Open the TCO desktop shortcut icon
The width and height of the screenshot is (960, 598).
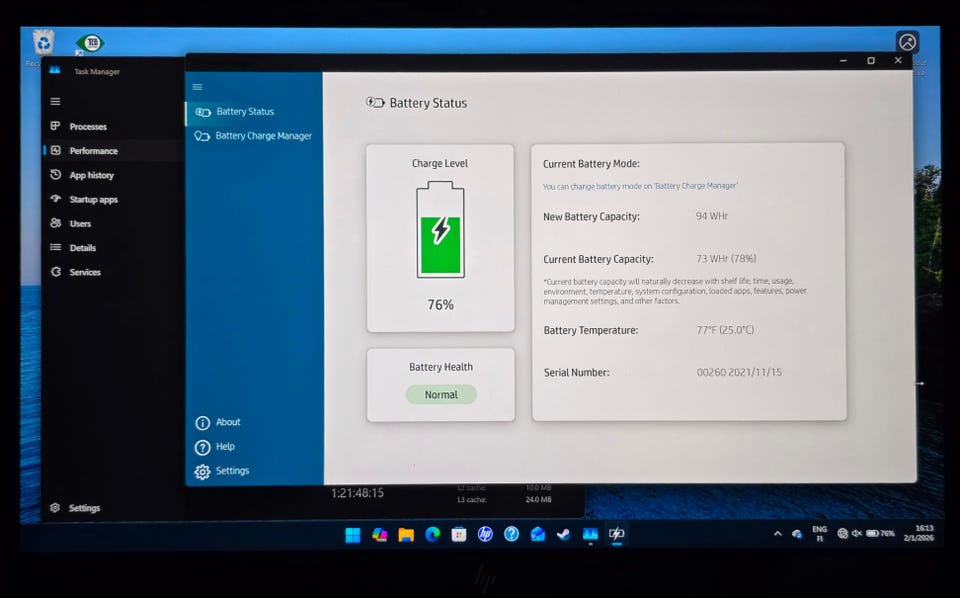click(x=90, y=43)
